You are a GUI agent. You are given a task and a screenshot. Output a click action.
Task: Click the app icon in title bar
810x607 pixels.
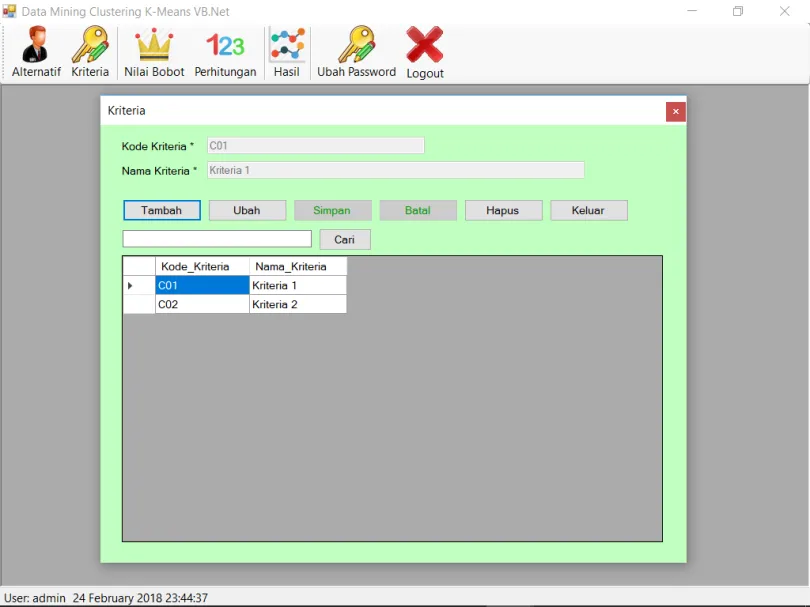pos(10,11)
